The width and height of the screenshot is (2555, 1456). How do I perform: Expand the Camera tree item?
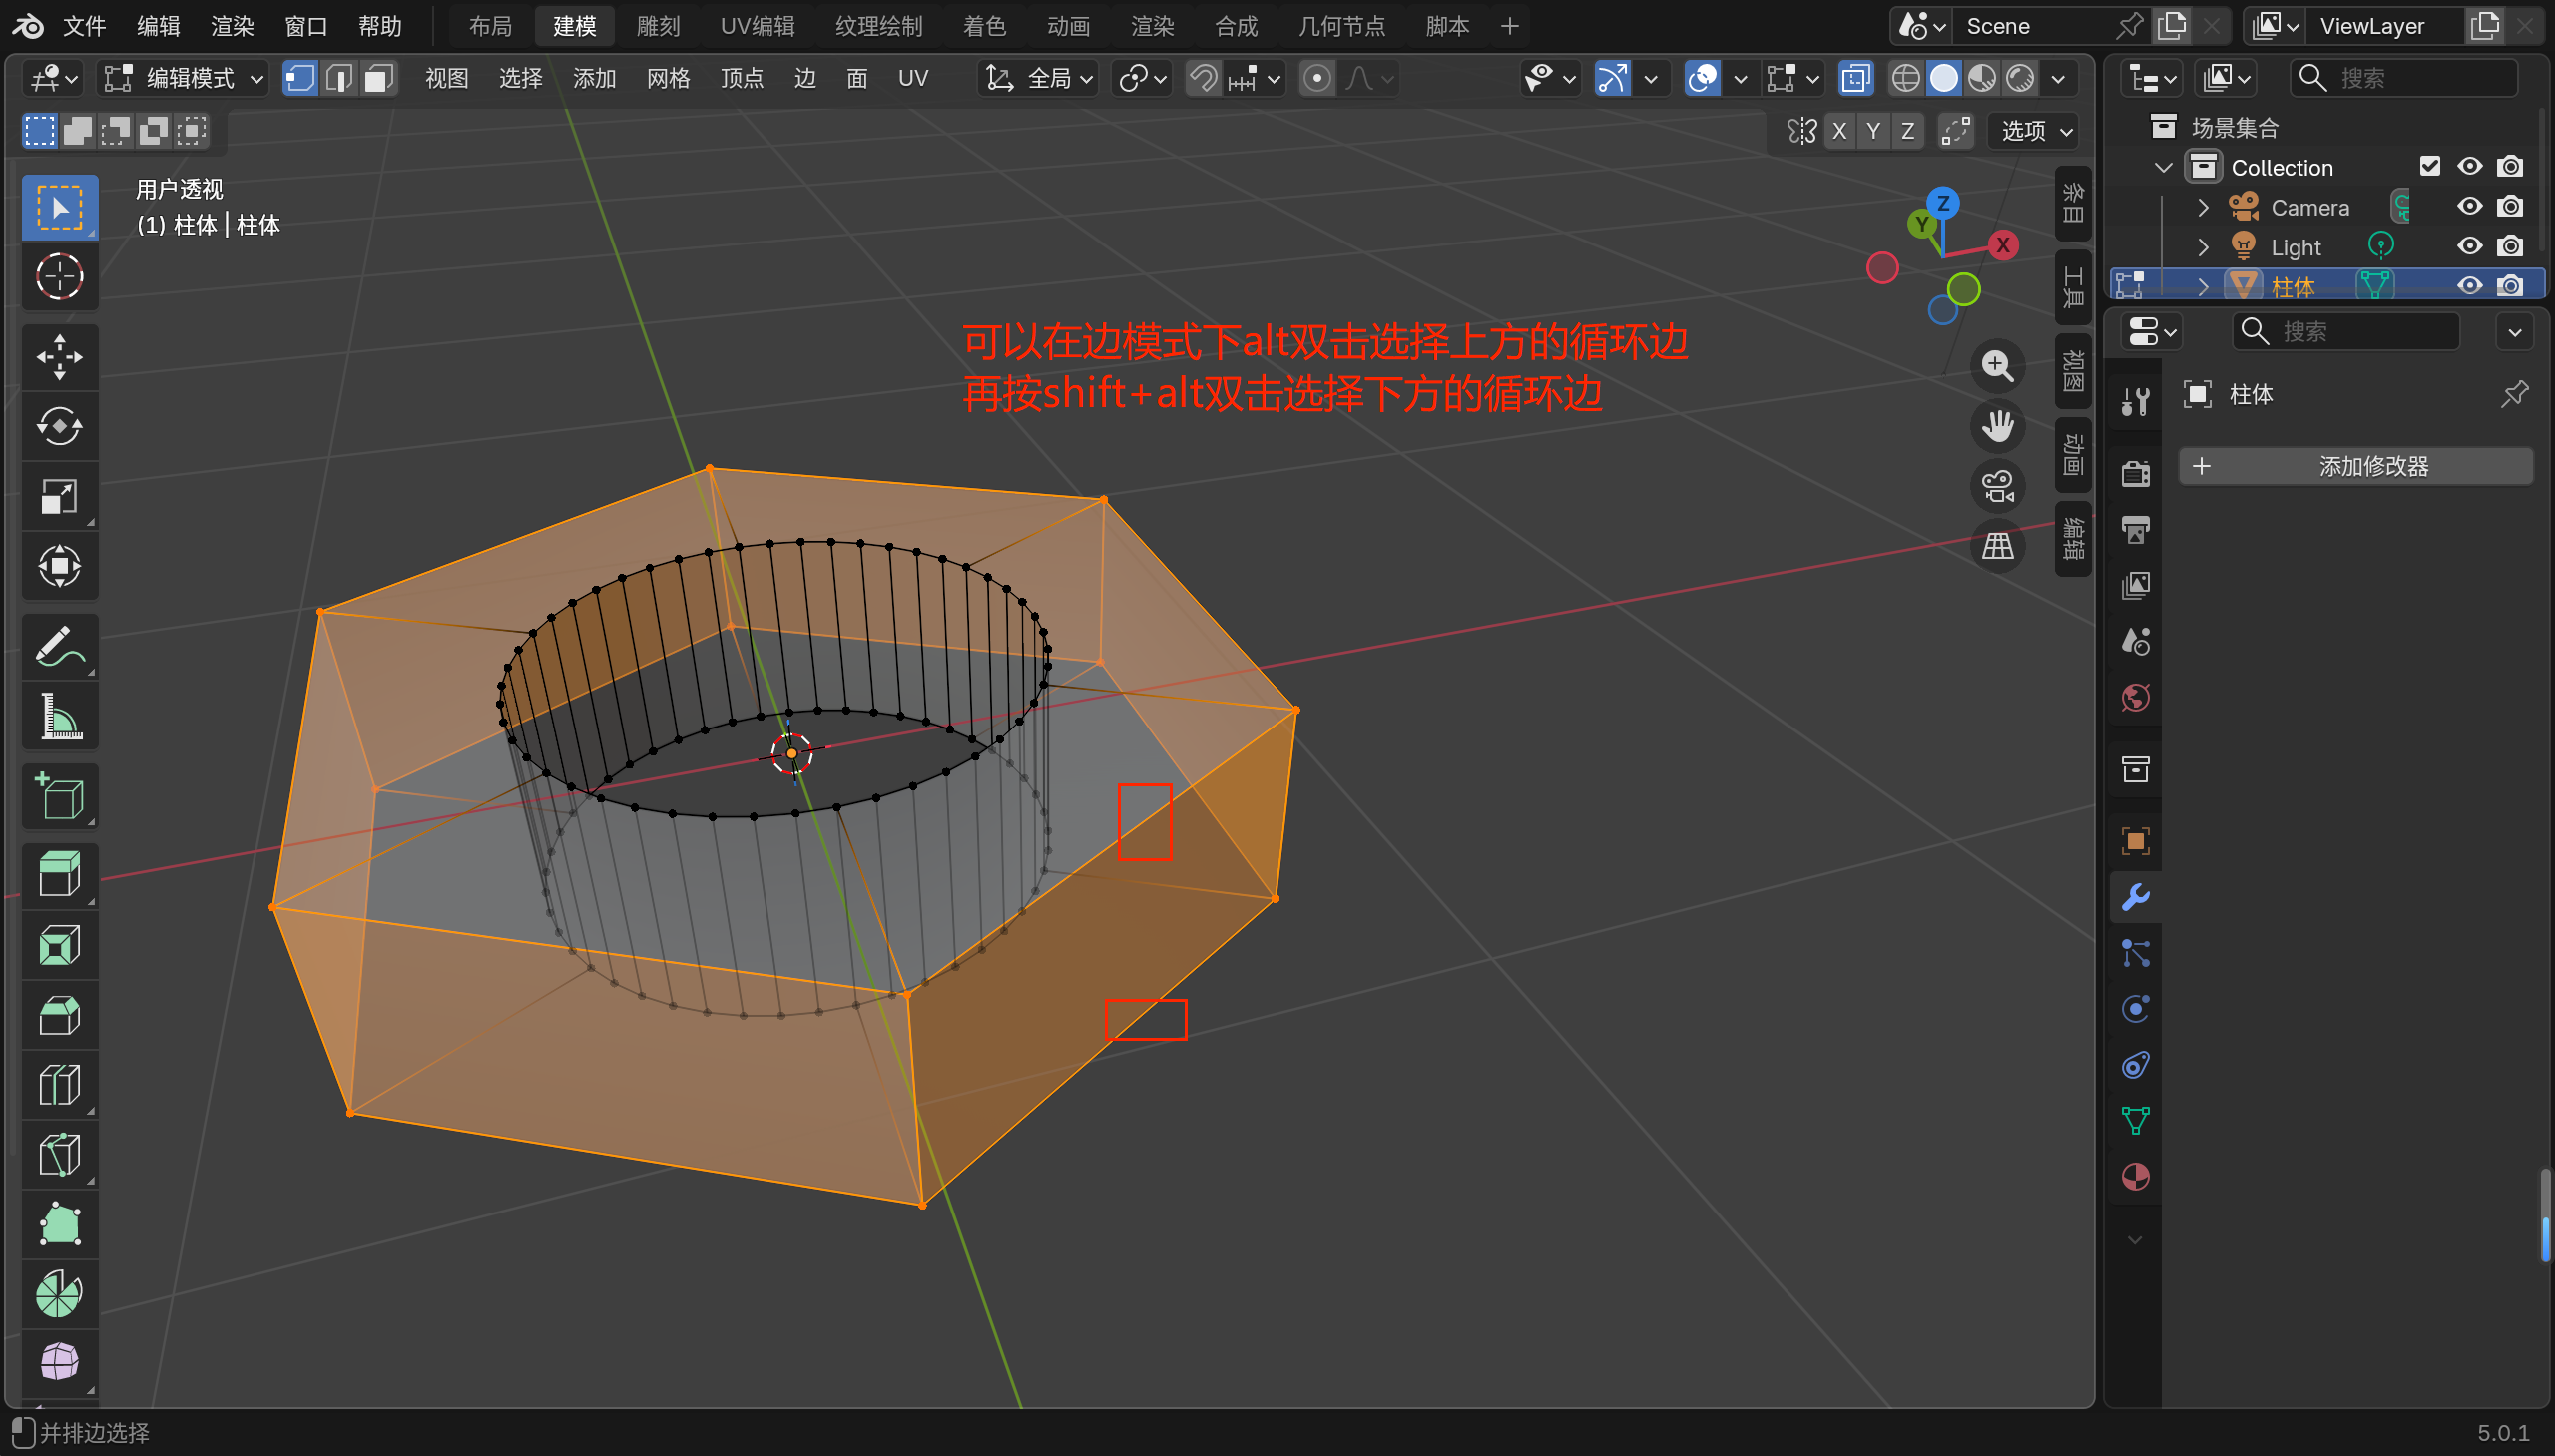pyautogui.click(x=2202, y=207)
